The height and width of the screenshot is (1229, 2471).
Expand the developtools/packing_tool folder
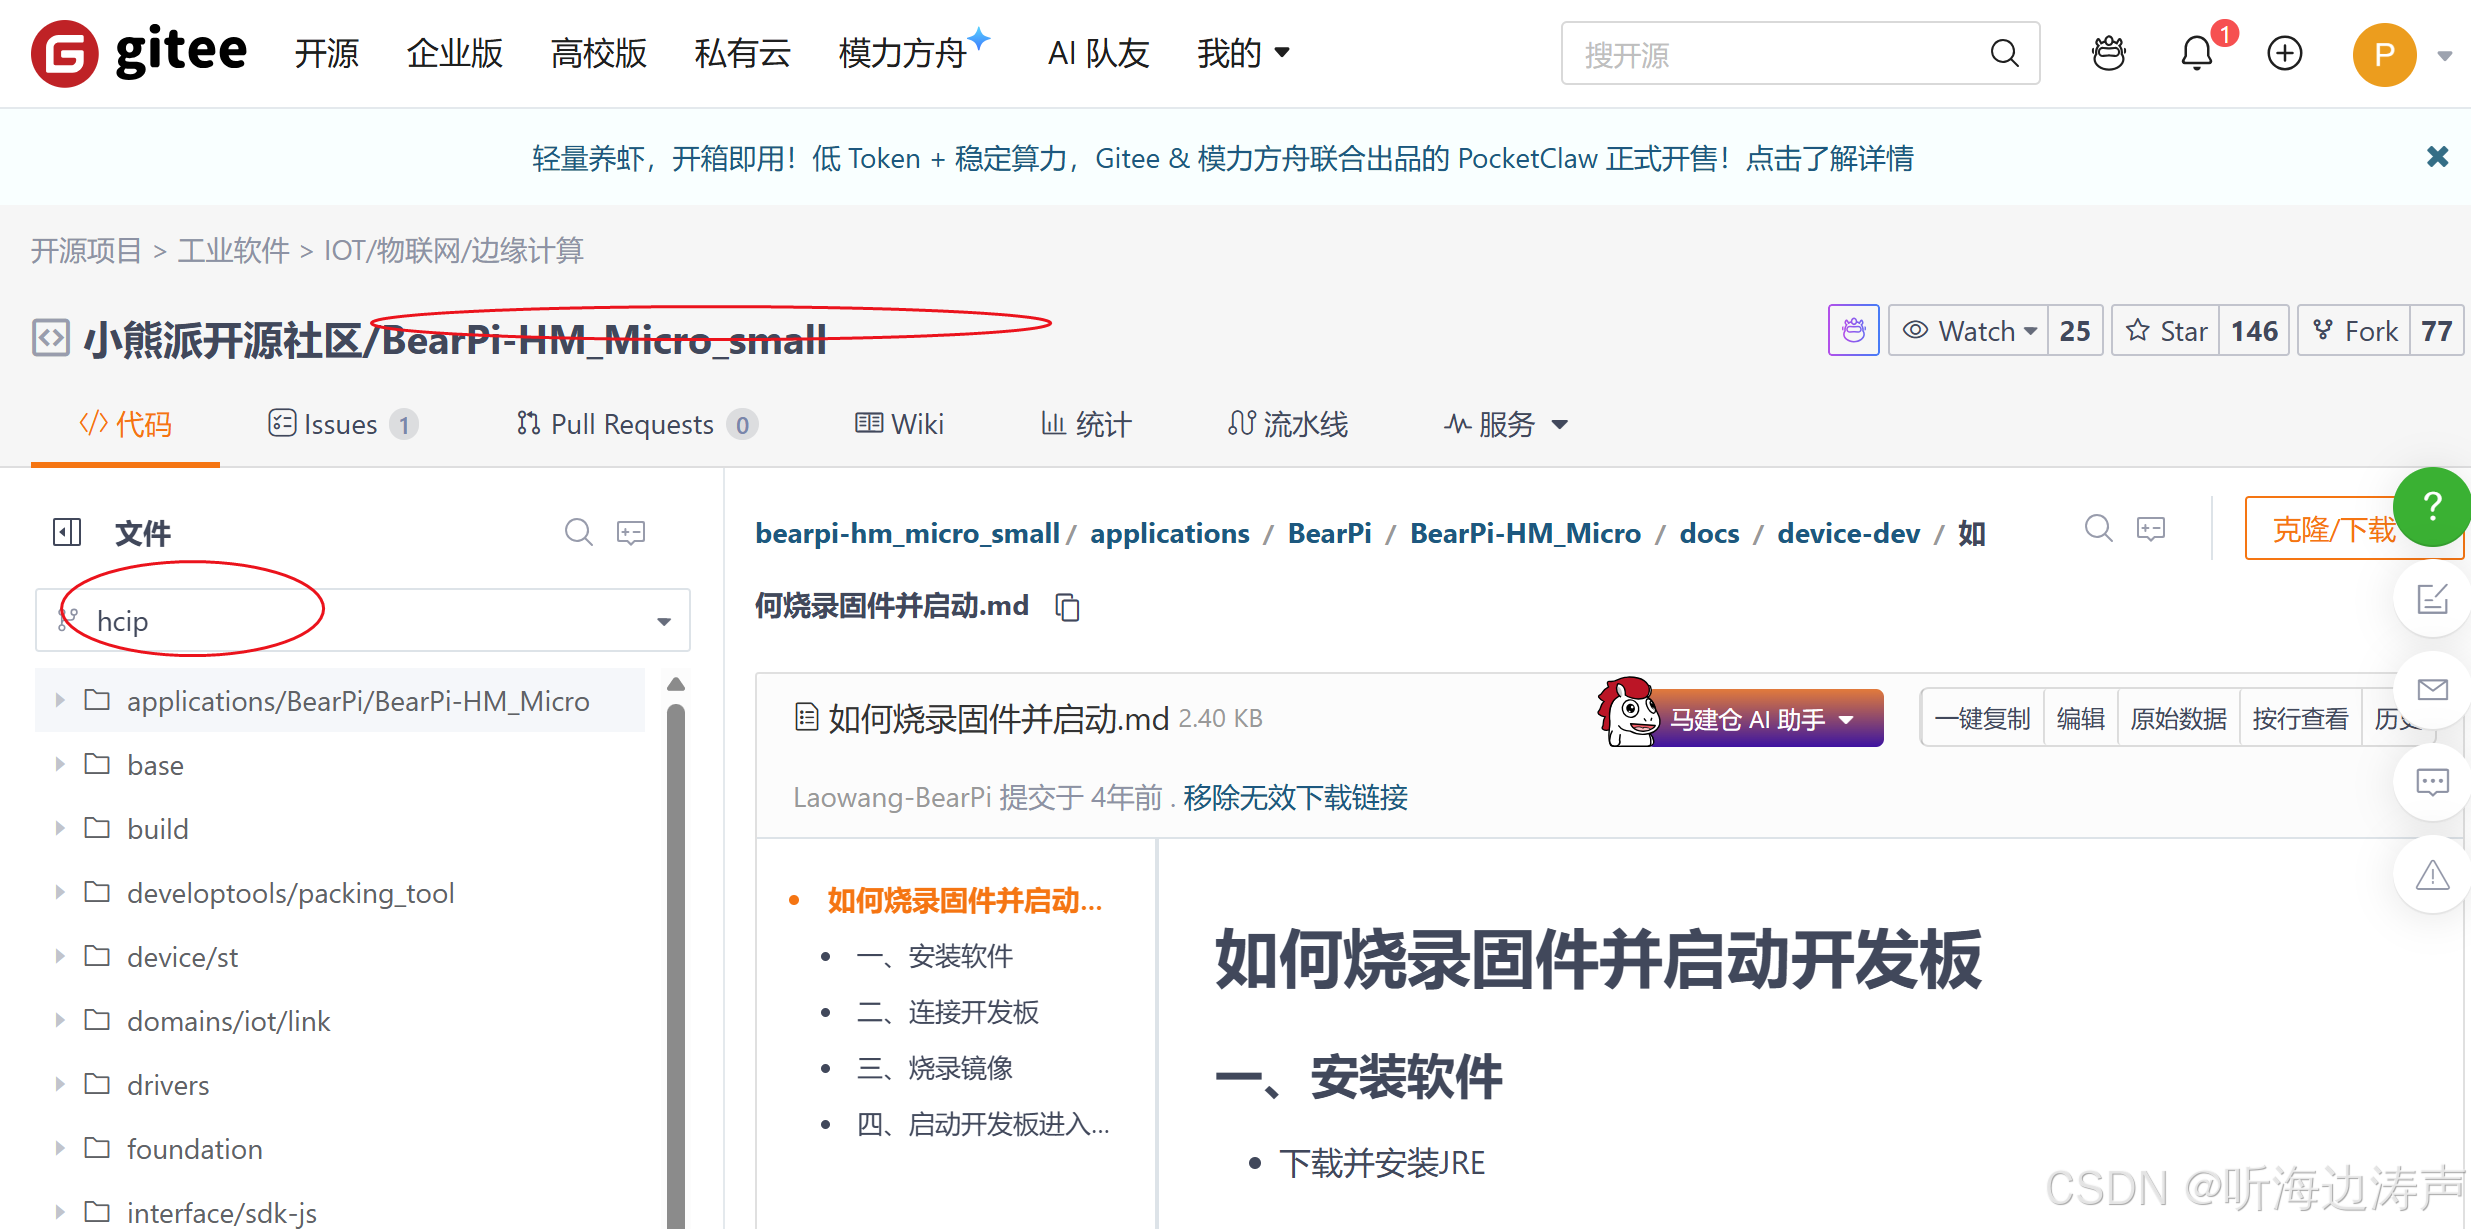(60, 893)
